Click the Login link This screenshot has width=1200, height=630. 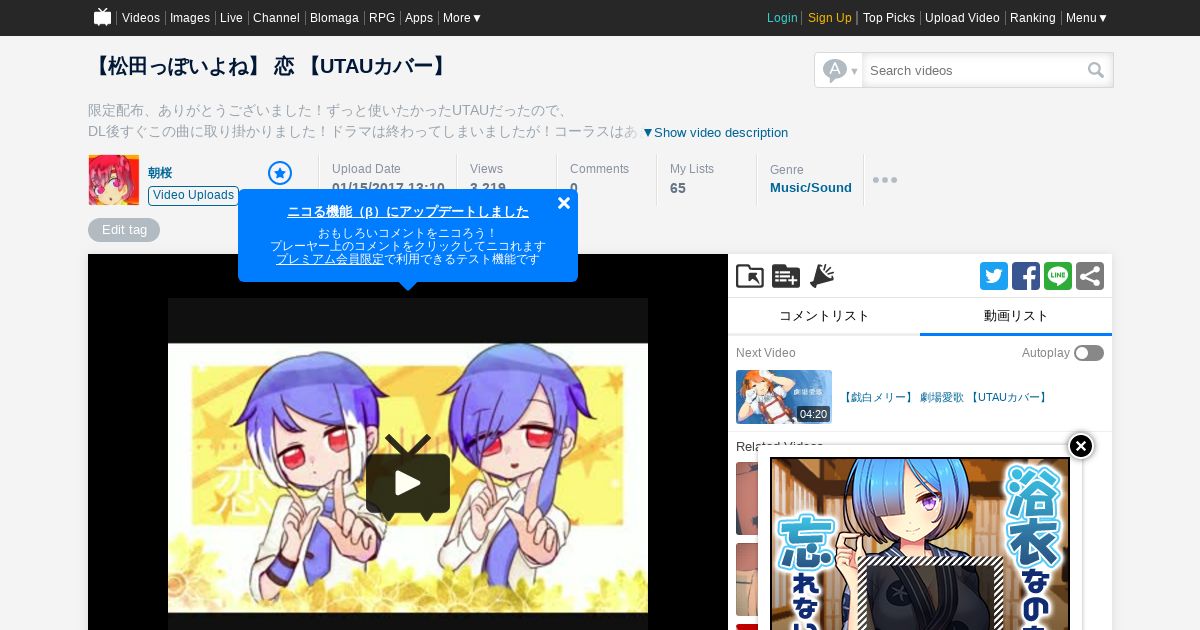pyautogui.click(x=782, y=18)
